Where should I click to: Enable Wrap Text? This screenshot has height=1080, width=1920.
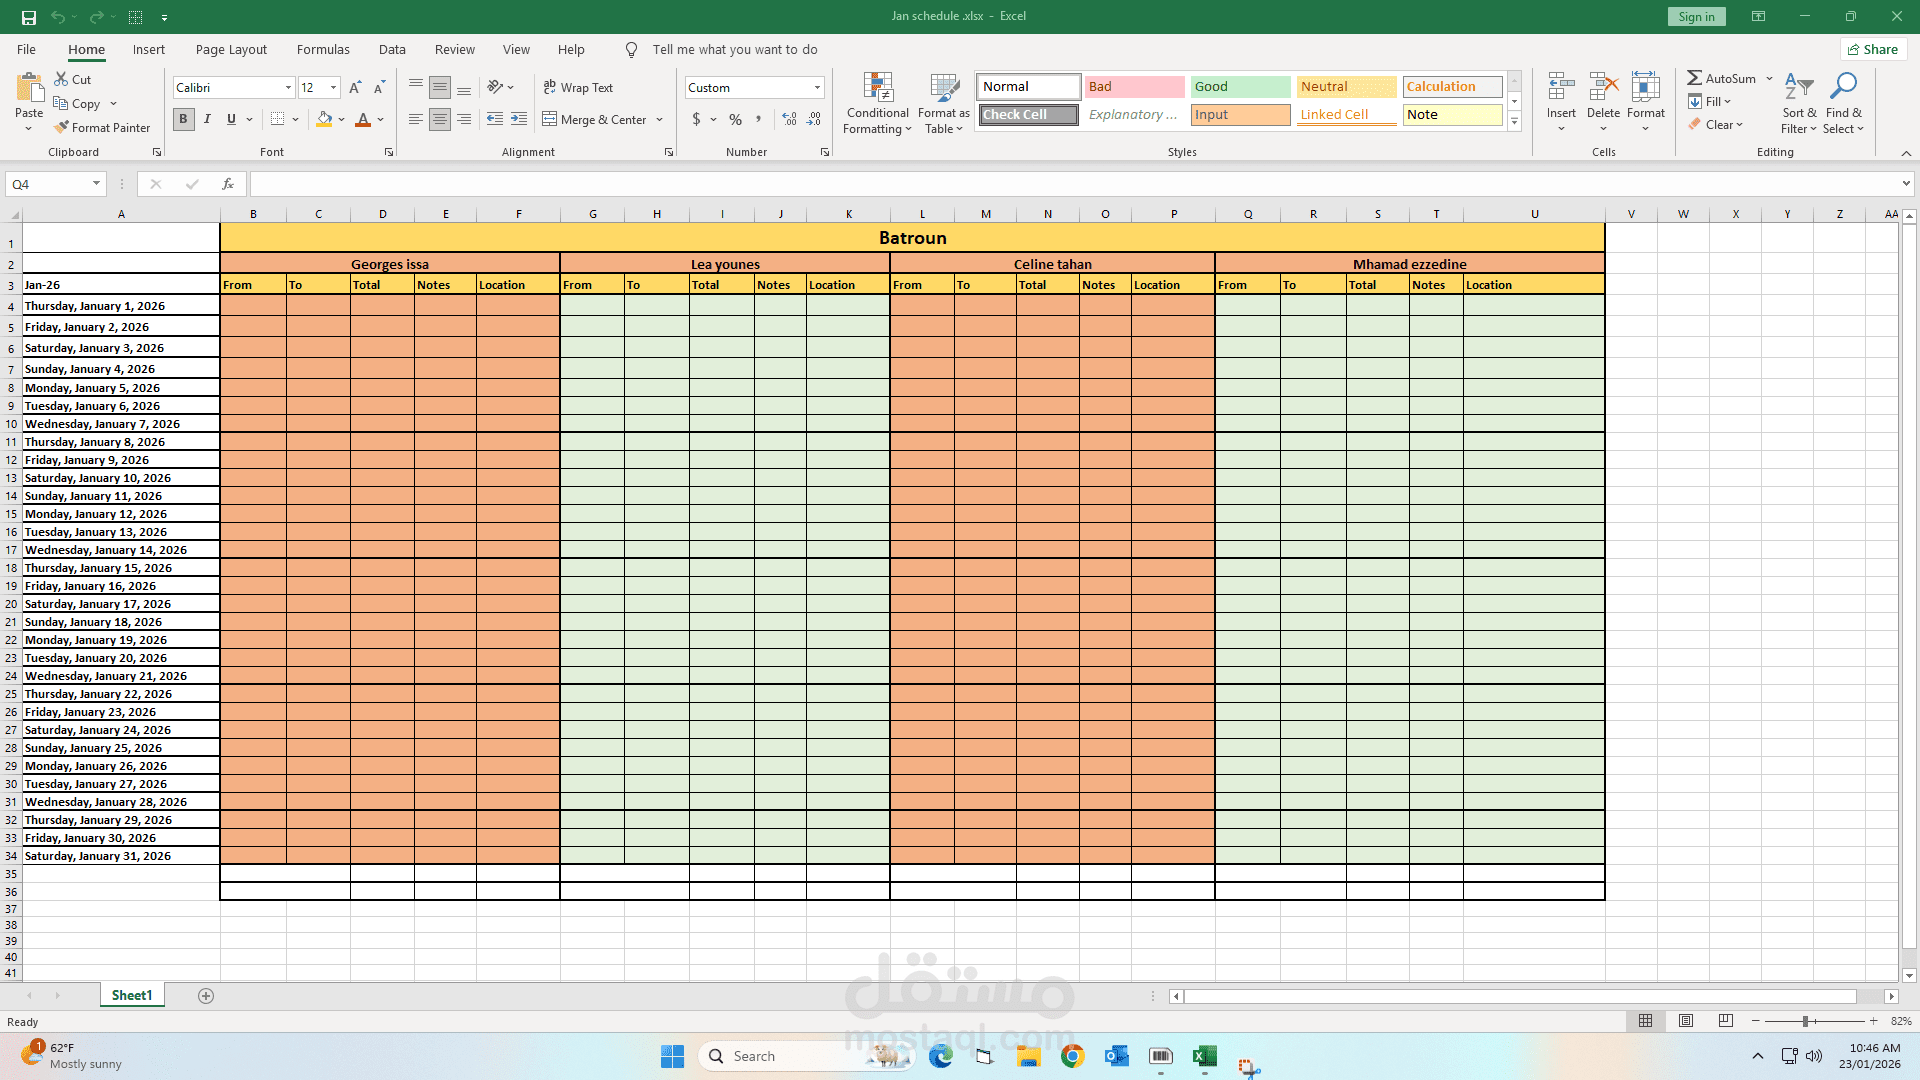coord(579,87)
